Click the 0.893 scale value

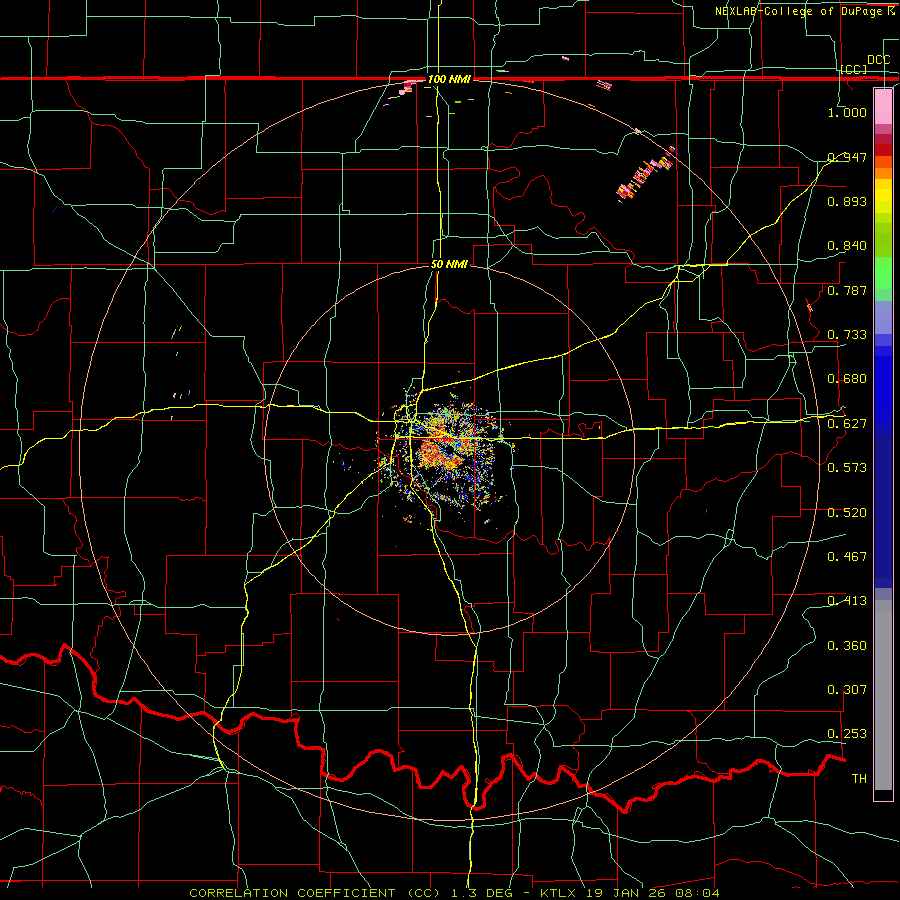[847, 201]
